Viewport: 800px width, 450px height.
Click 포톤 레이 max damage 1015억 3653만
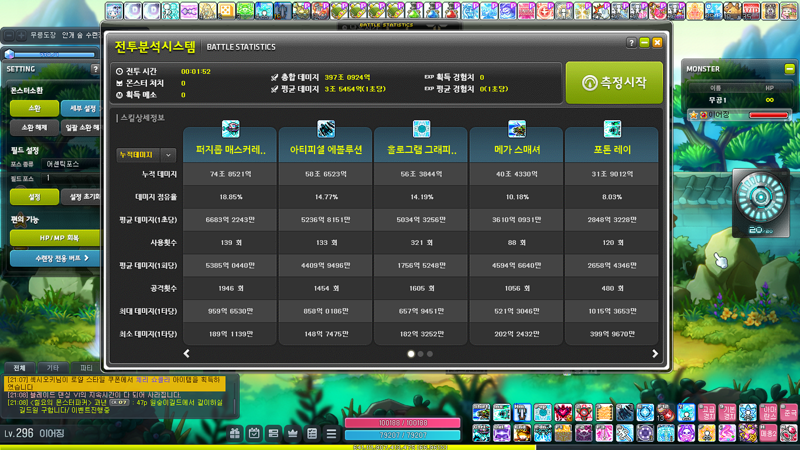612,311
